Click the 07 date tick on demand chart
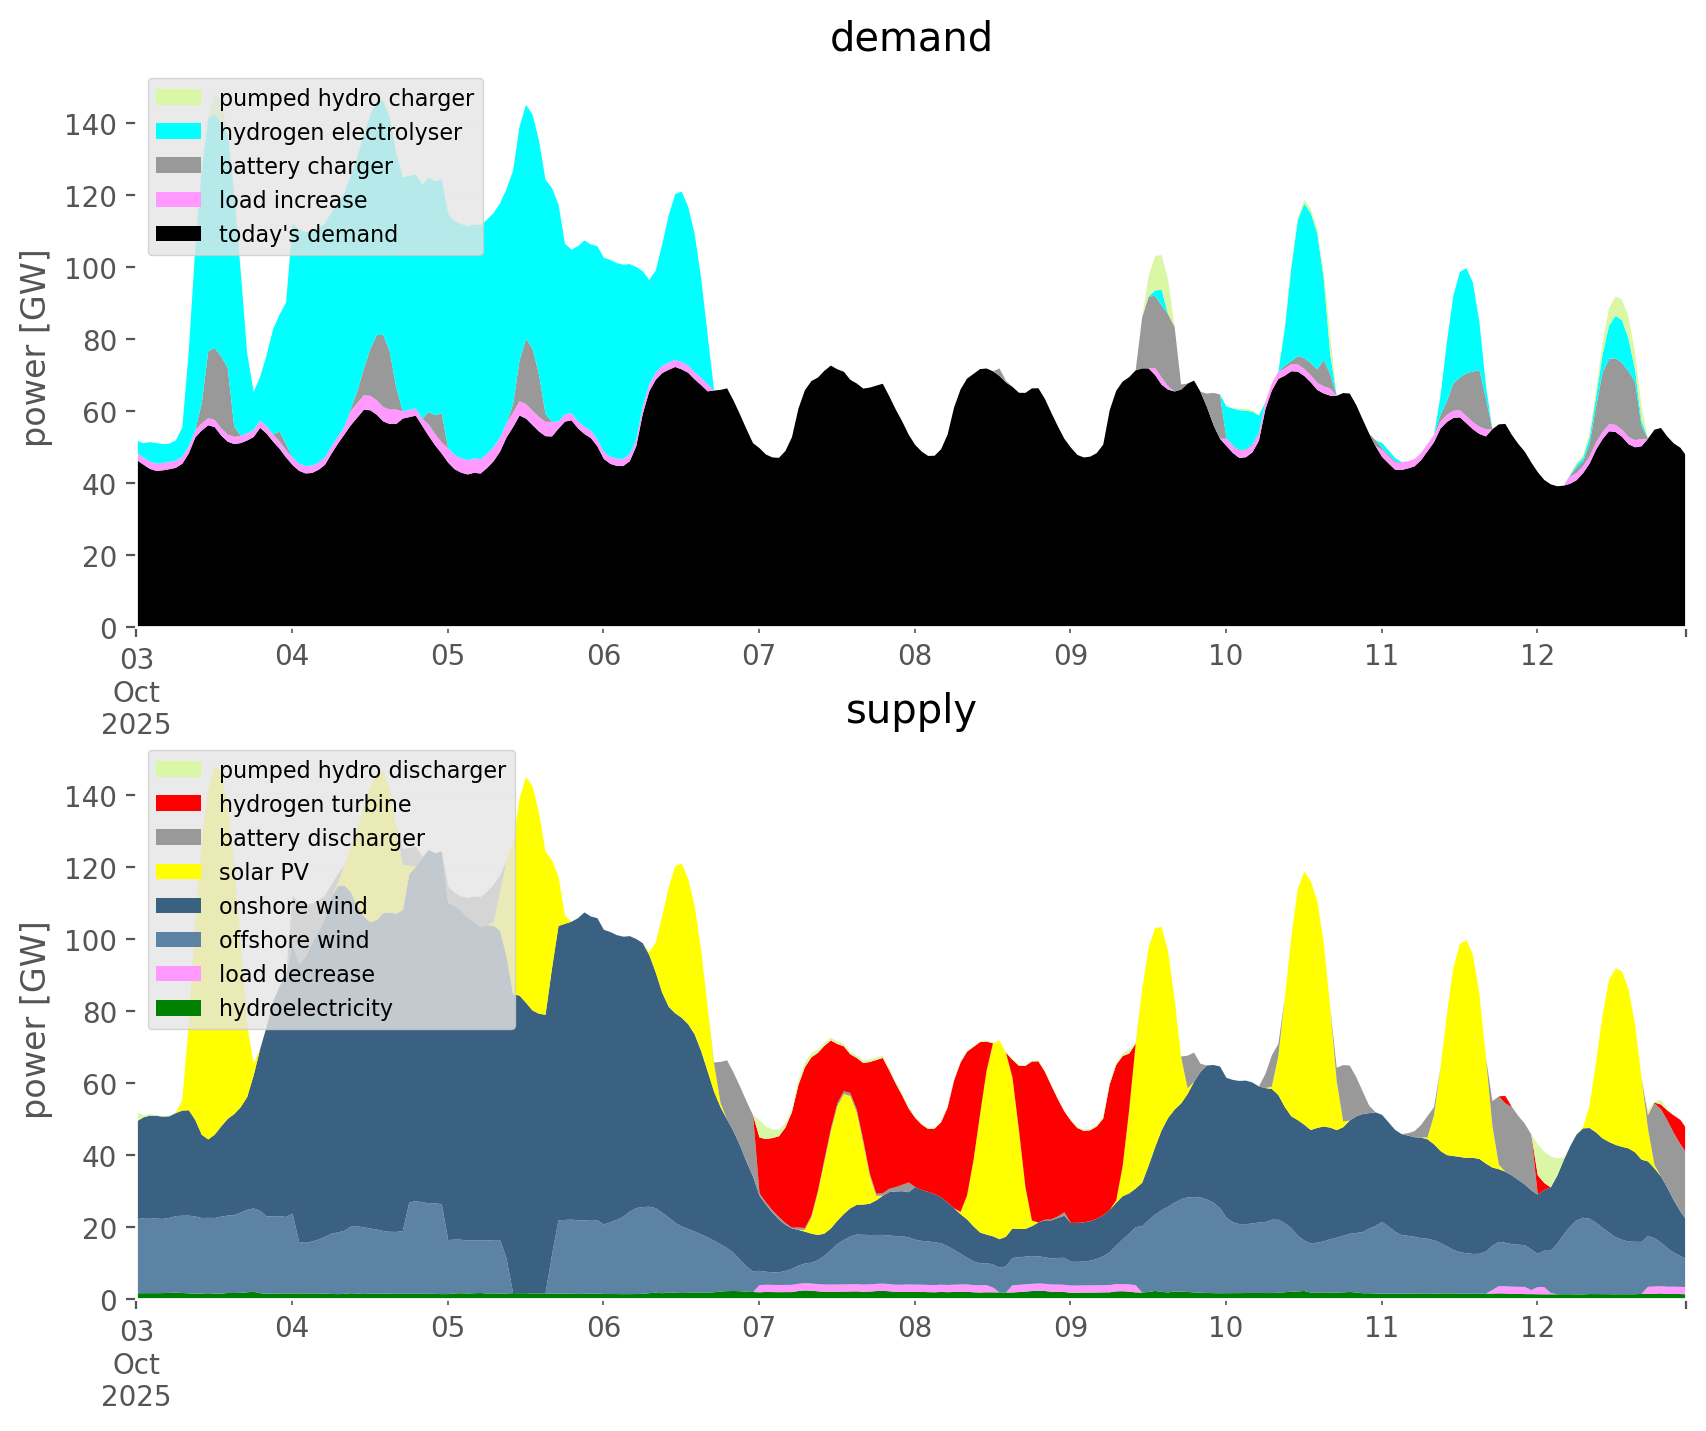Viewport: 1706px width, 1431px height. 759,657
